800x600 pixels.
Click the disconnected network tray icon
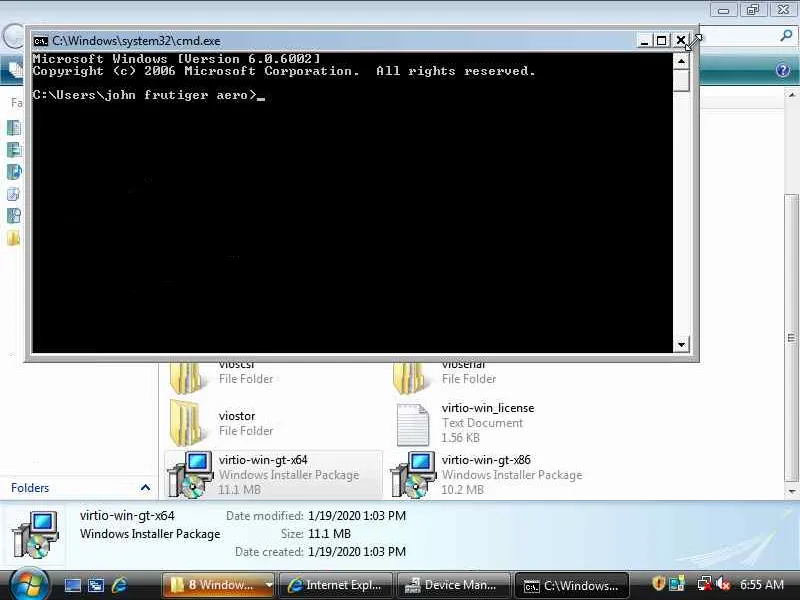[705, 584]
